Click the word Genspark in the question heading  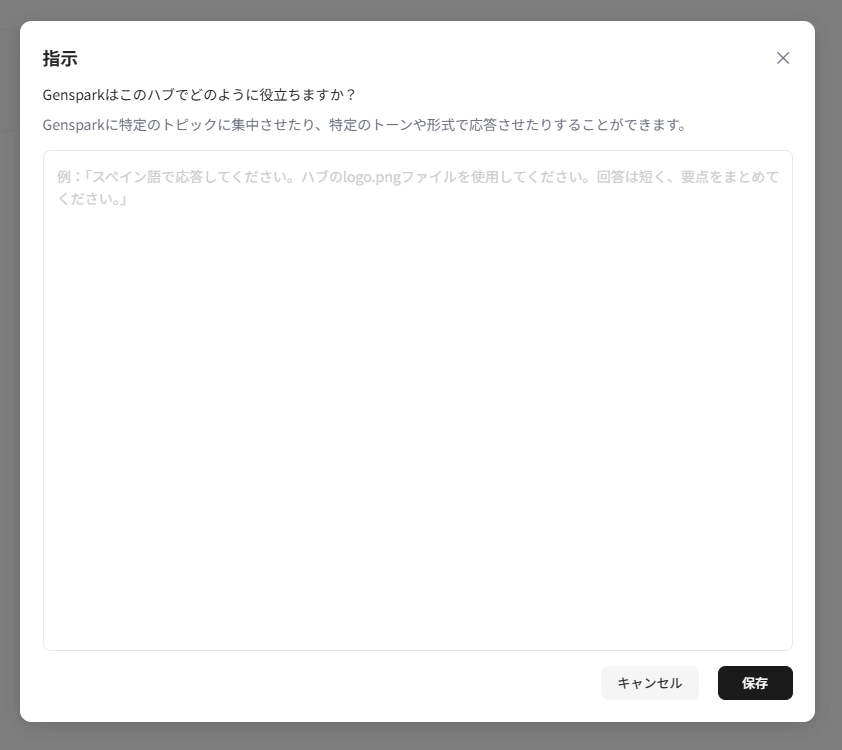pyautogui.click(x=73, y=95)
